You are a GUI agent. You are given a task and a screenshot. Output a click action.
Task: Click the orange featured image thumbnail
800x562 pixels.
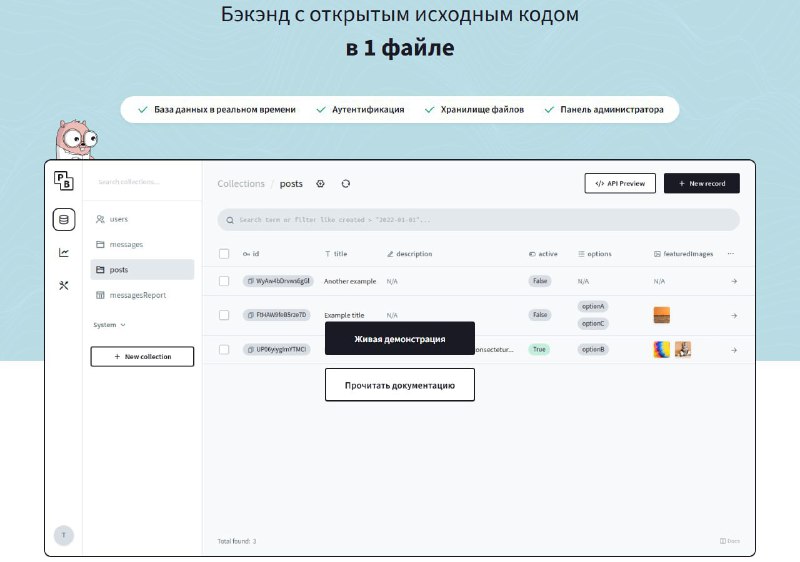662,315
